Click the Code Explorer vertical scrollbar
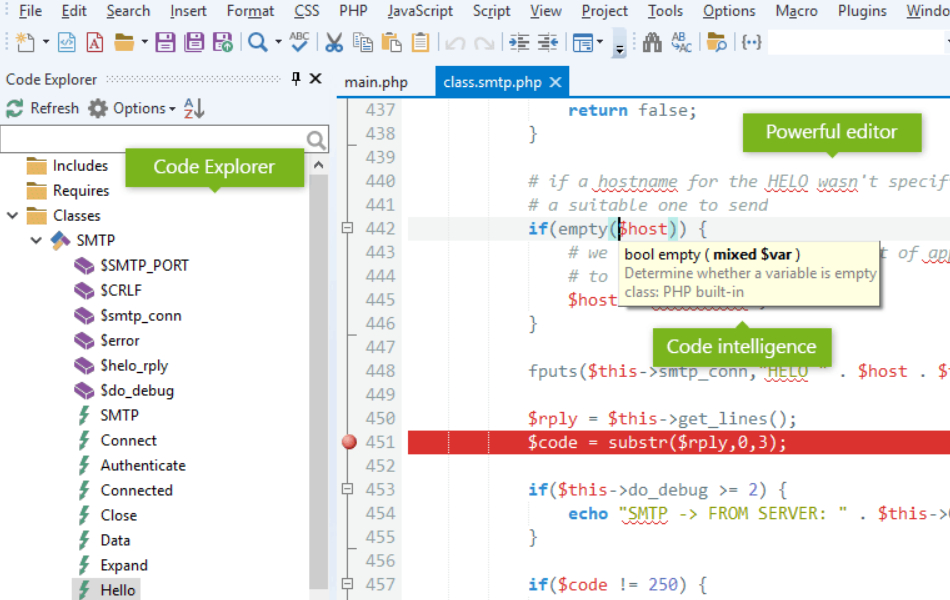The image size is (950, 600). tap(318, 382)
